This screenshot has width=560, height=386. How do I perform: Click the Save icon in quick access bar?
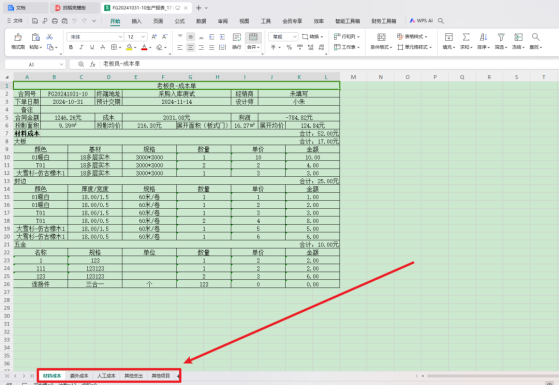coord(35,21)
